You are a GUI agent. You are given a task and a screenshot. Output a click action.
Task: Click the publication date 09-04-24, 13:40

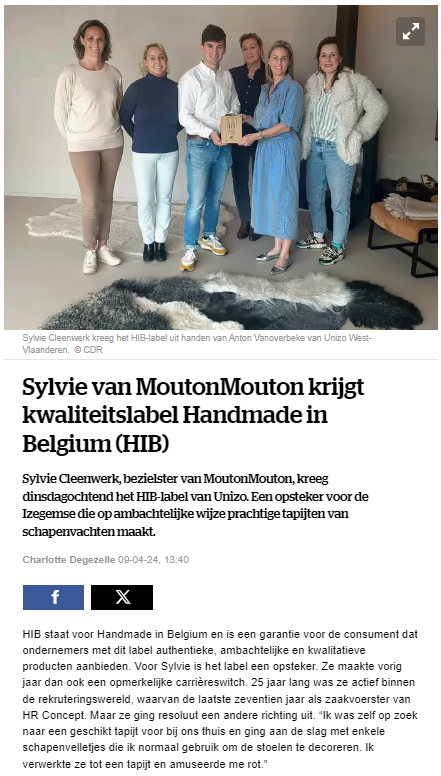(153, 560)
